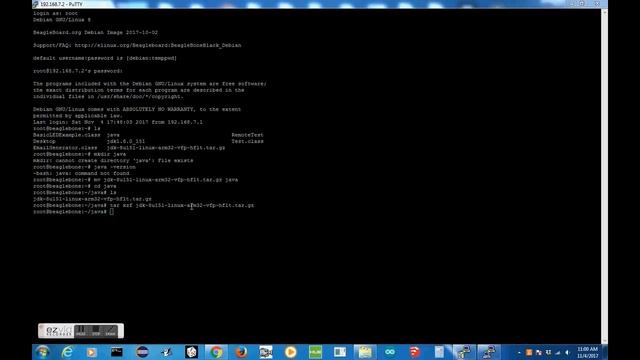This screenshot has width=640, height=360.
Task: Click 'jdk1.8.0_151' in the listing
Action: [126, 141]
